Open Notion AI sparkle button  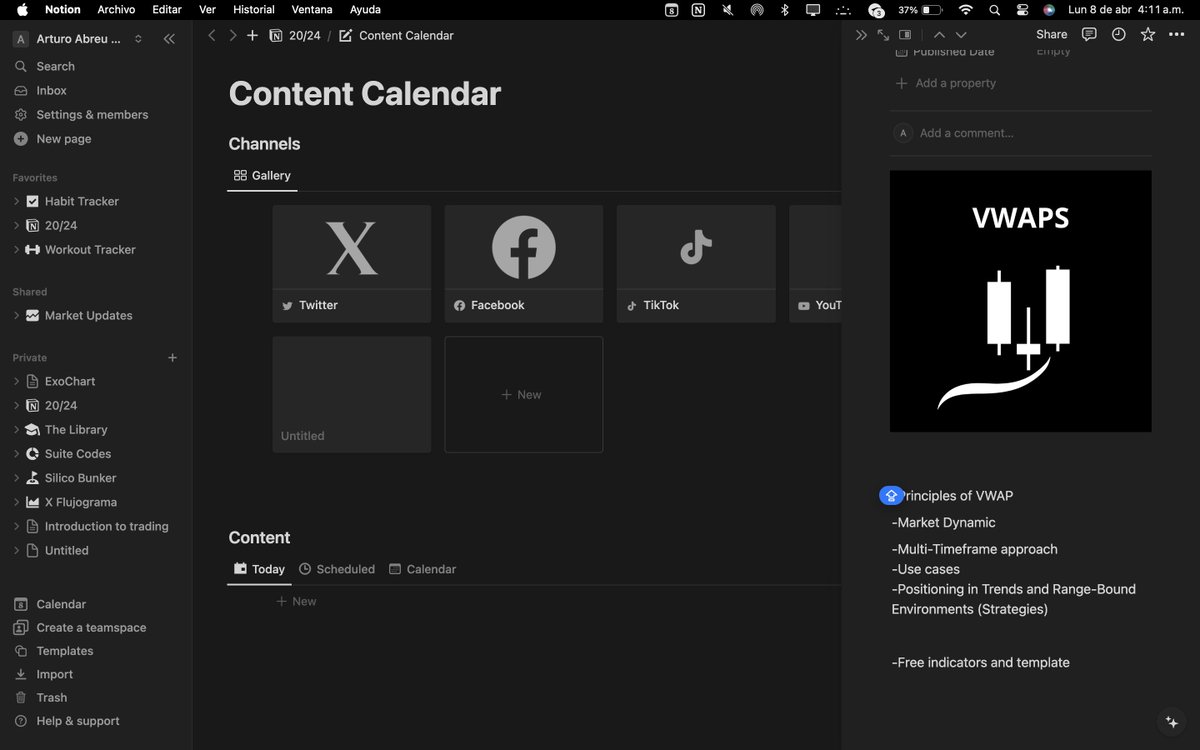(x=1171, y=721)
